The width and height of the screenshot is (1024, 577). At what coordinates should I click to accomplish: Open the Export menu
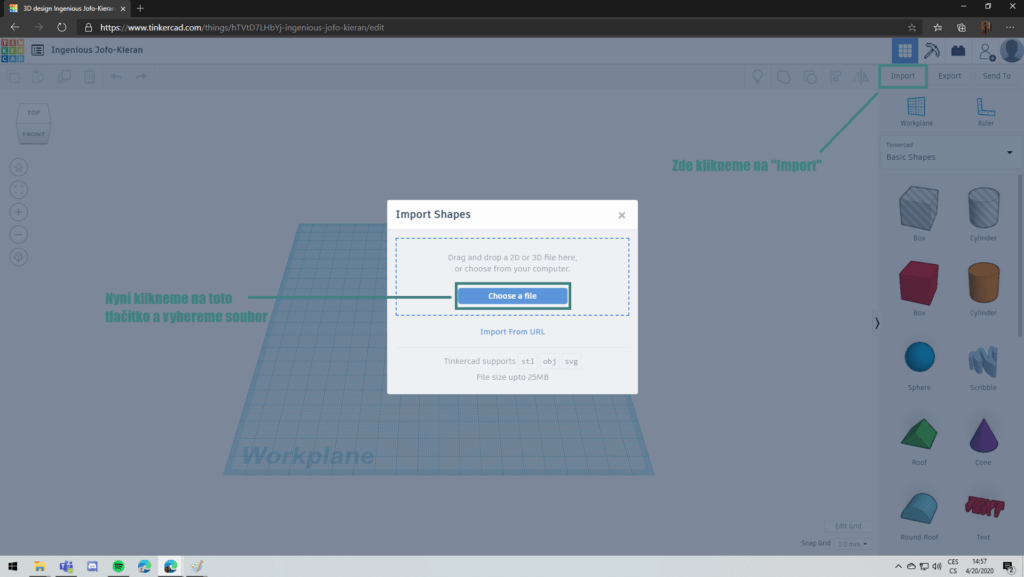click(949, 76)
